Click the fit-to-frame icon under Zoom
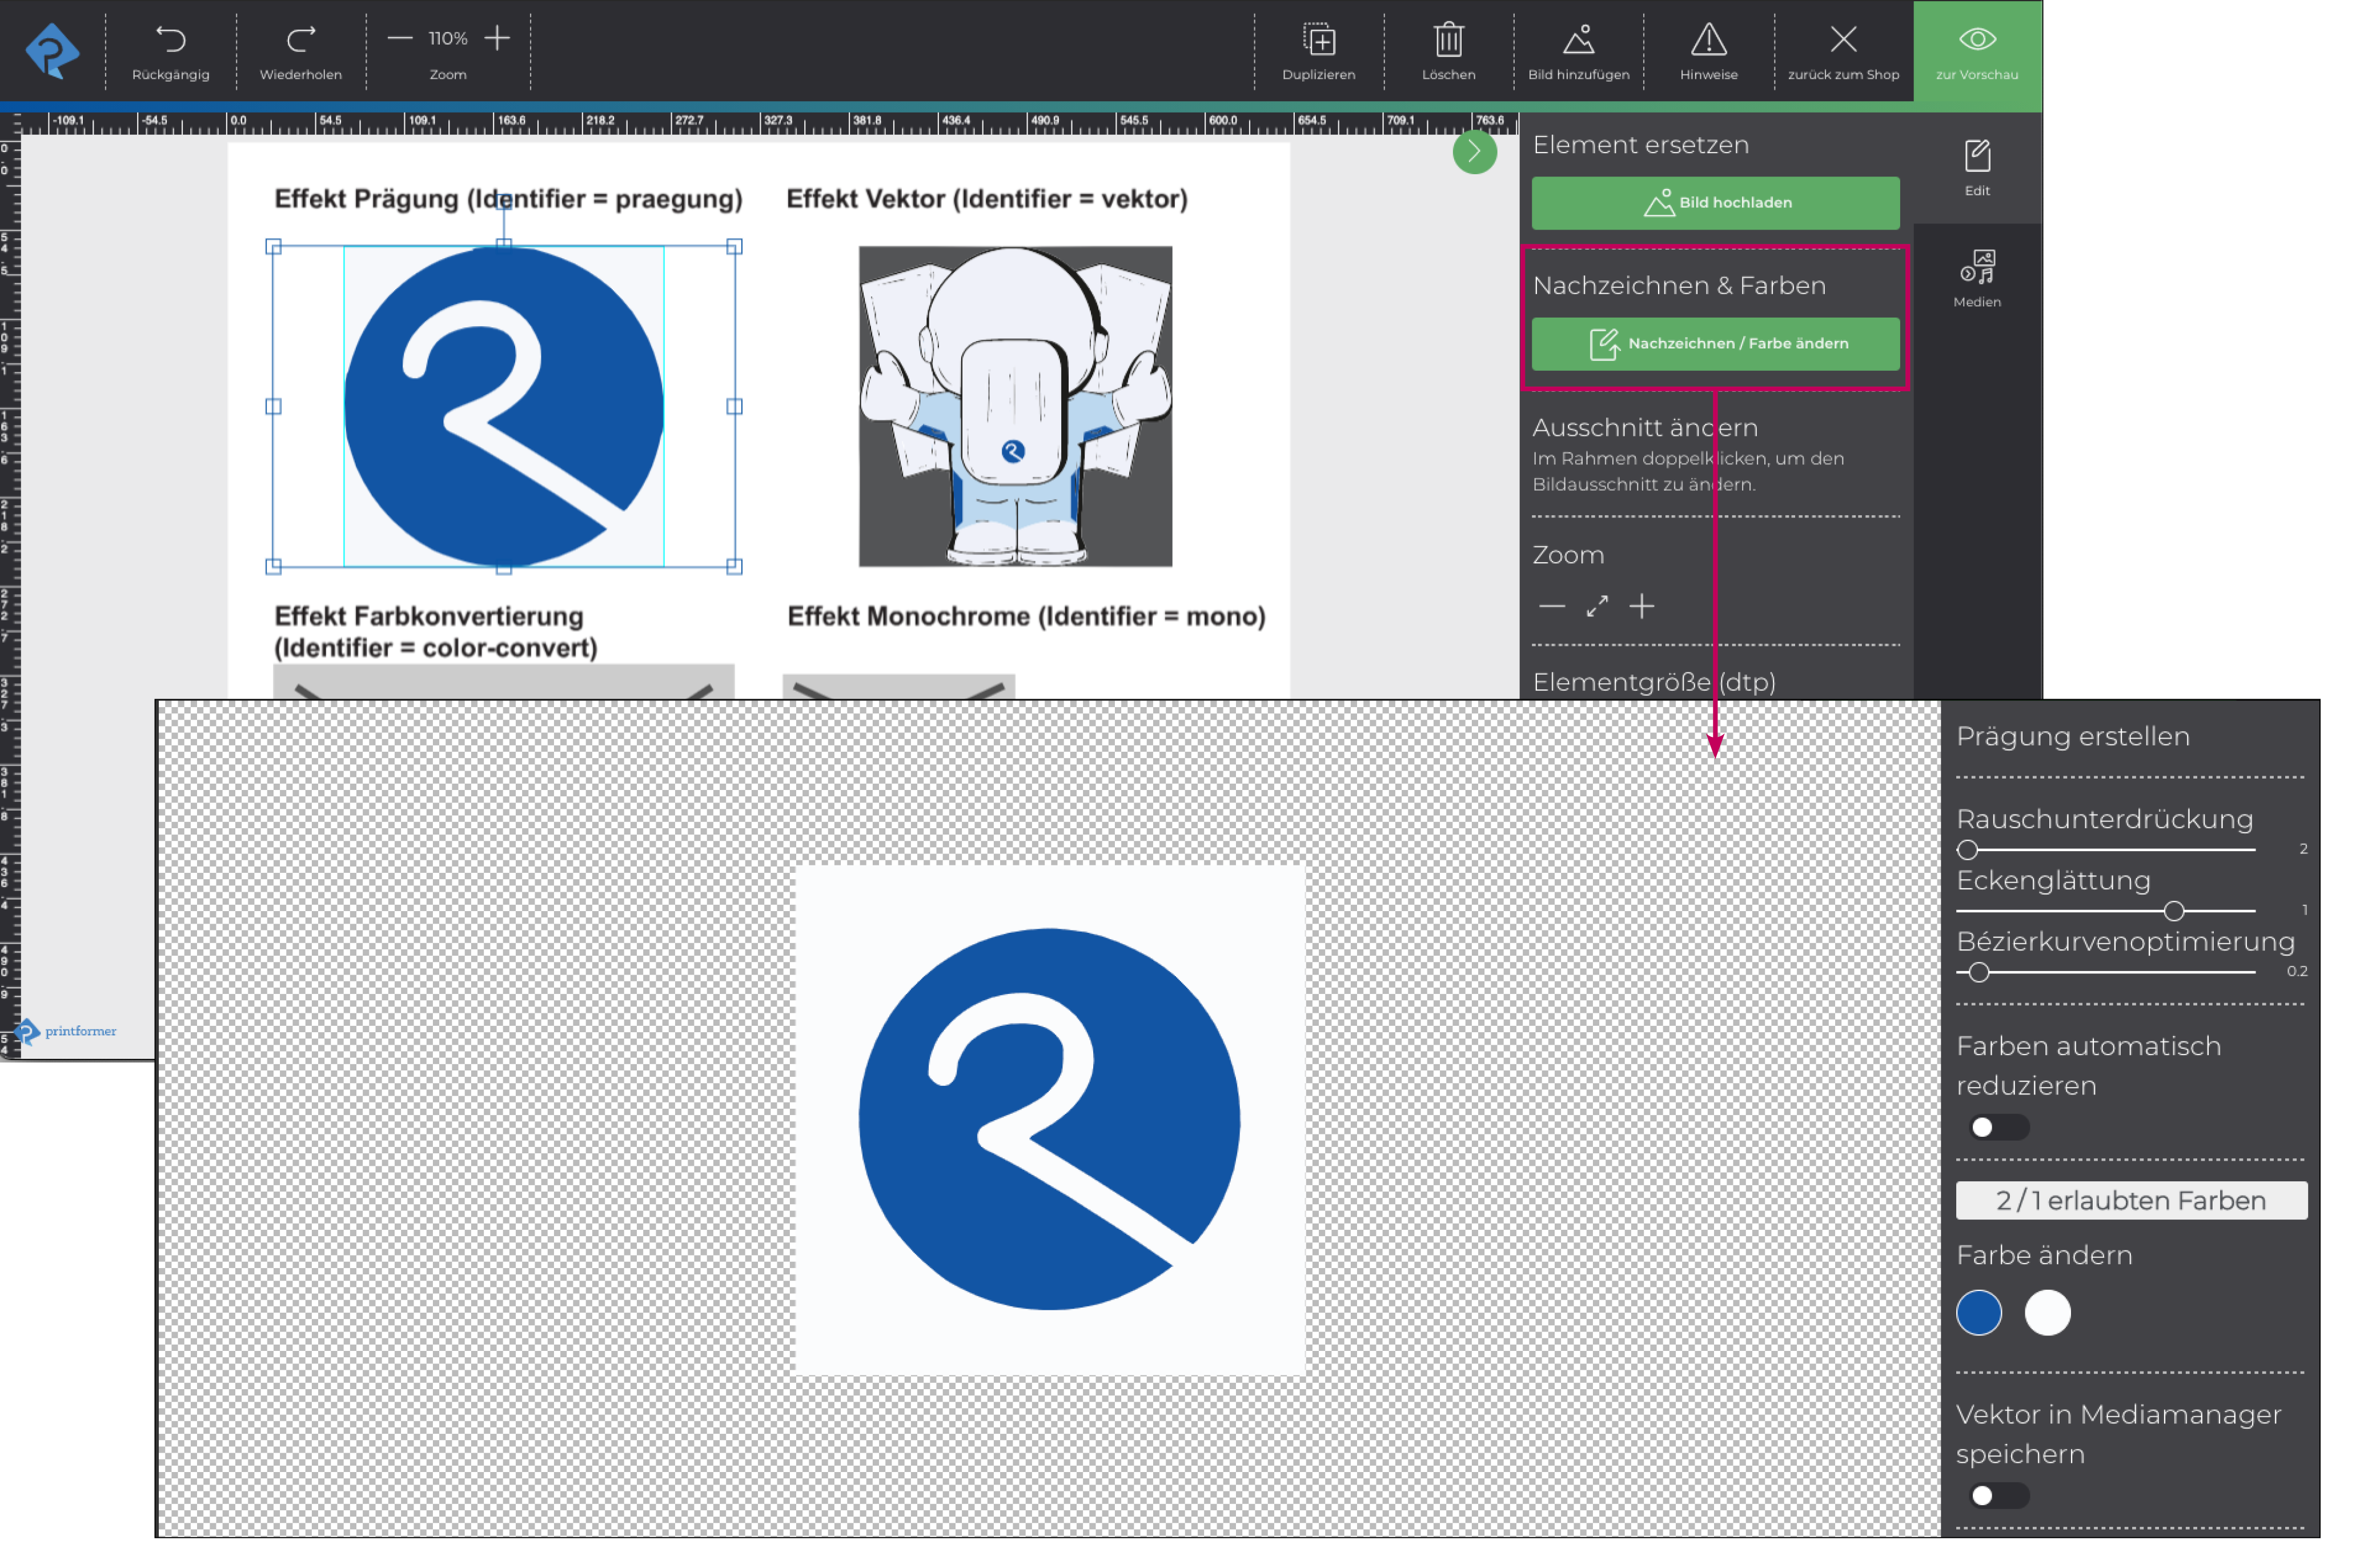The height and width of the screenshot is (1552, 2380). pyautogui.click(x=1596, y=606)
